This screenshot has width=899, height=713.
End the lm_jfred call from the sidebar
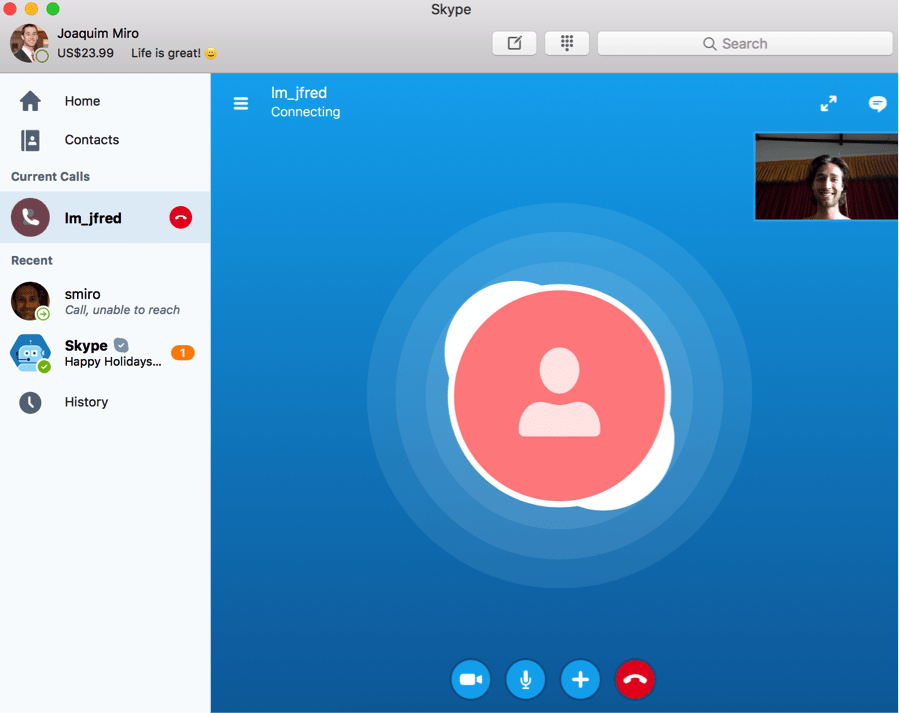click(x=181, y=218)
